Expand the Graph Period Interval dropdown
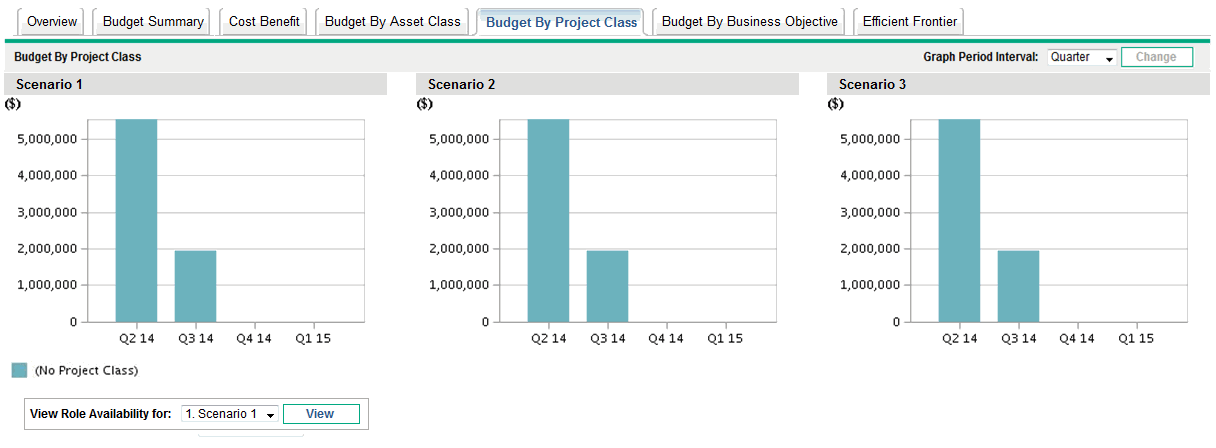1216x448 pixels. click(x=1081, y=58)
